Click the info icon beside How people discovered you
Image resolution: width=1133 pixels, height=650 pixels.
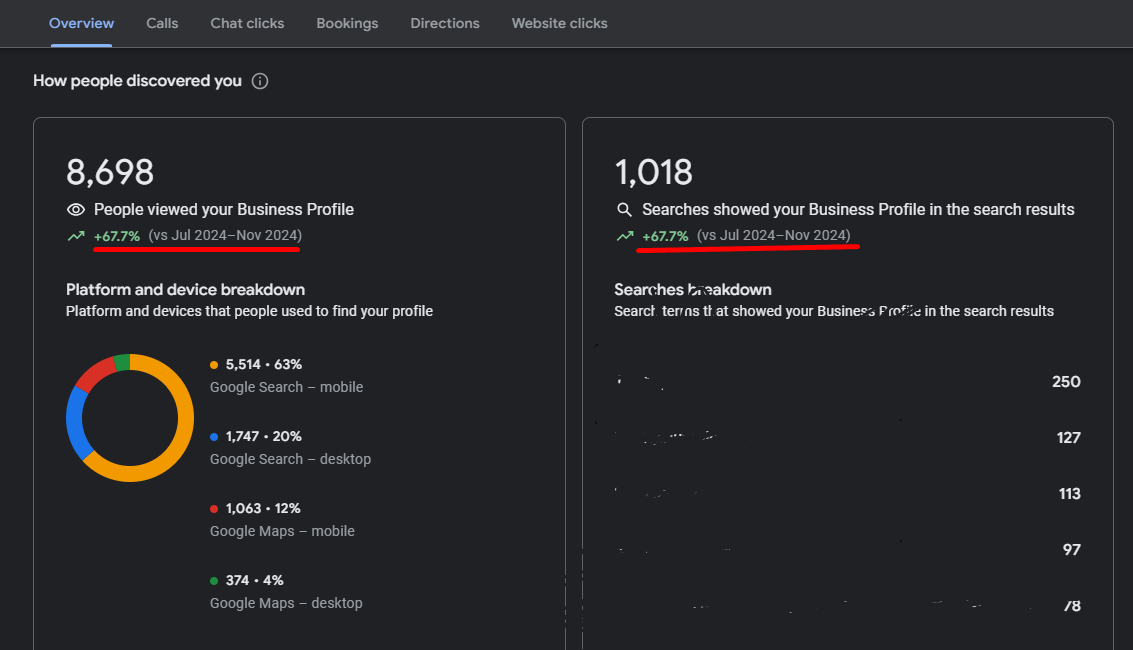pos(260,81)
